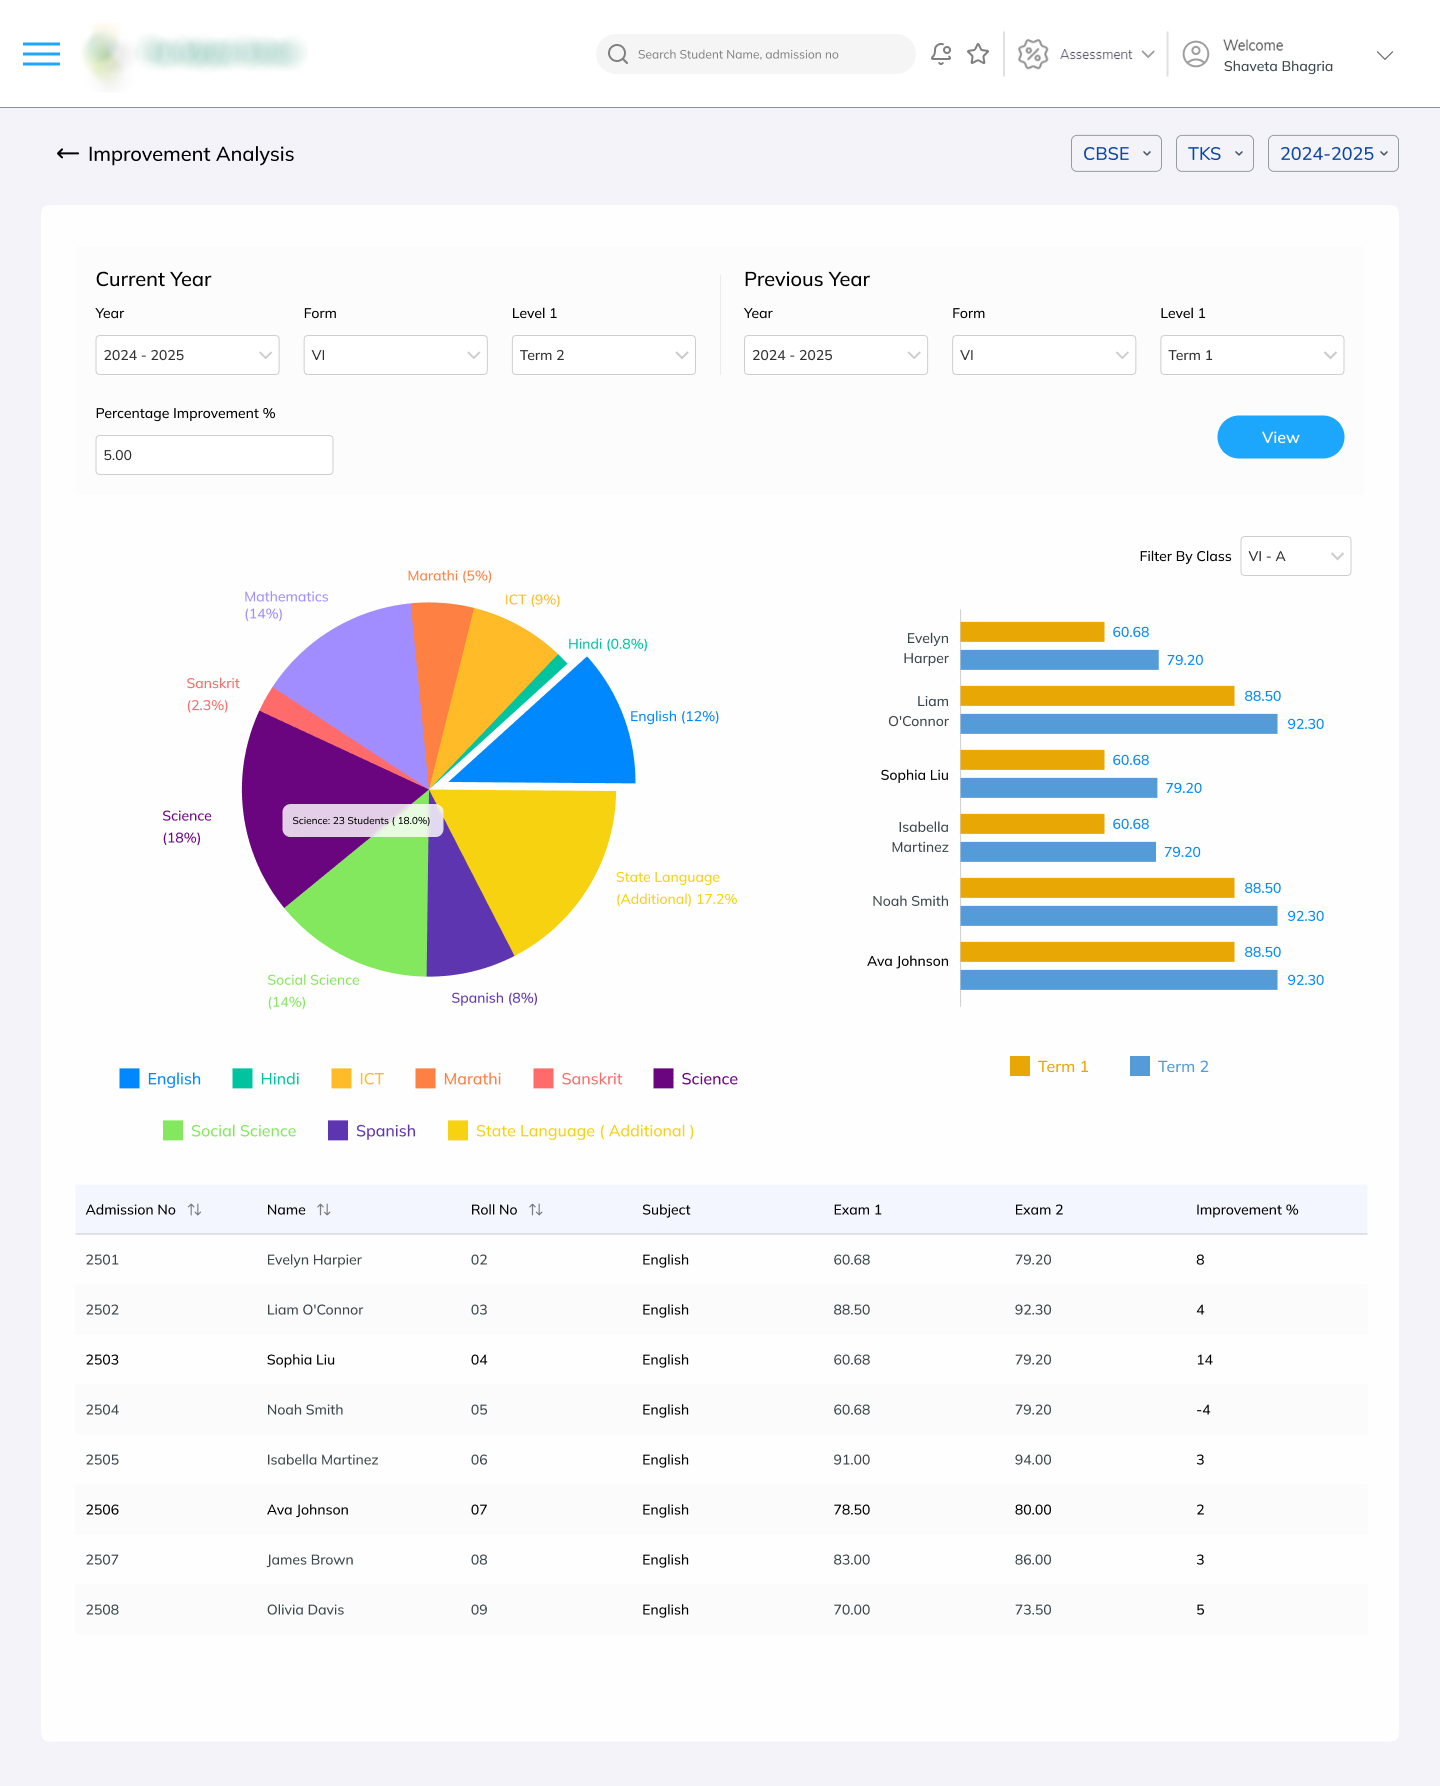Click the Assessment module badge icon
The image size is (1440, 1786).
(1032, 54)
